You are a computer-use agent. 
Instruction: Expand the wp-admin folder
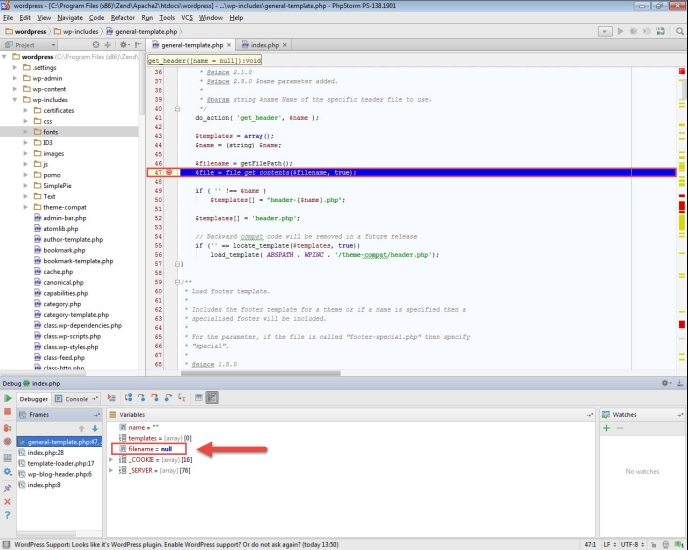click(16, 78)
